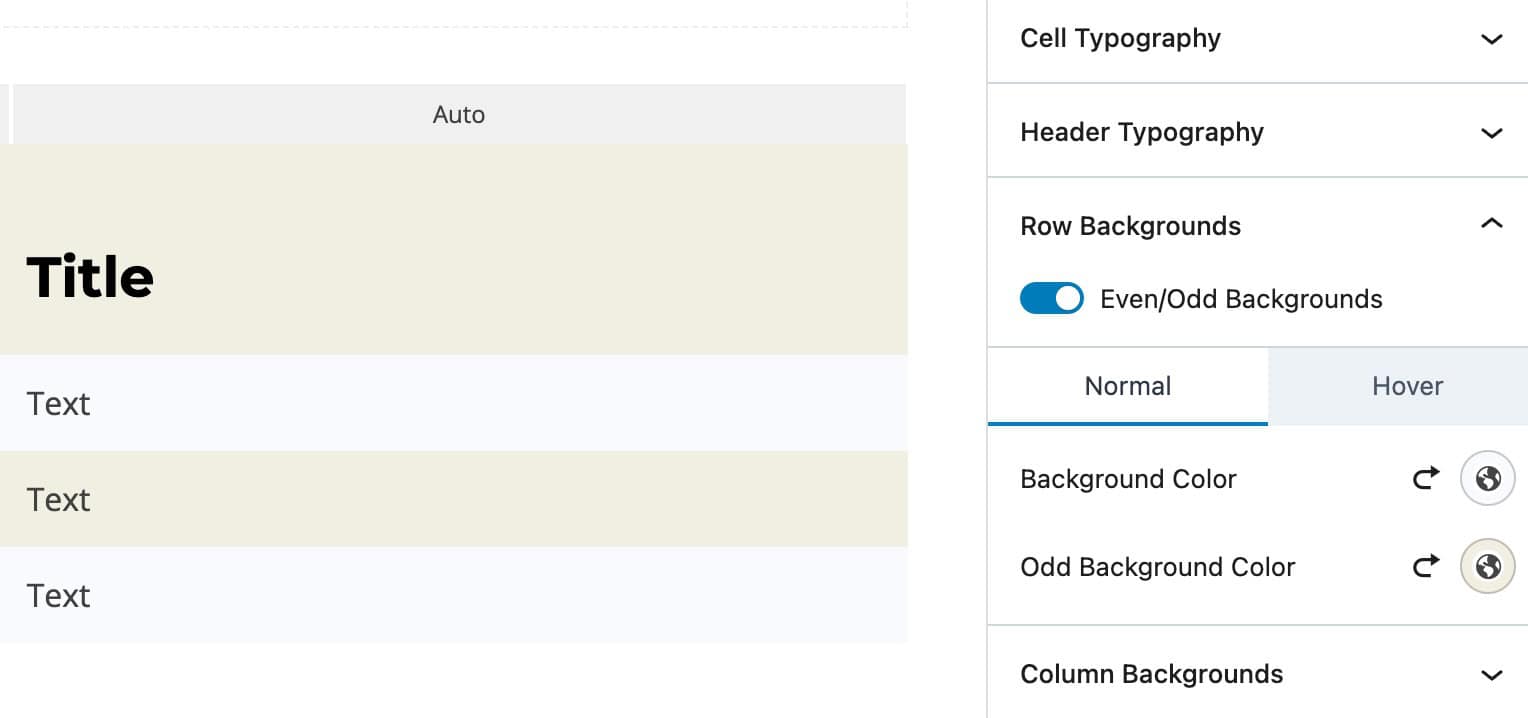Click the Auto column width header
Viewport: 1528px width, 718px height.
[458, 114]
